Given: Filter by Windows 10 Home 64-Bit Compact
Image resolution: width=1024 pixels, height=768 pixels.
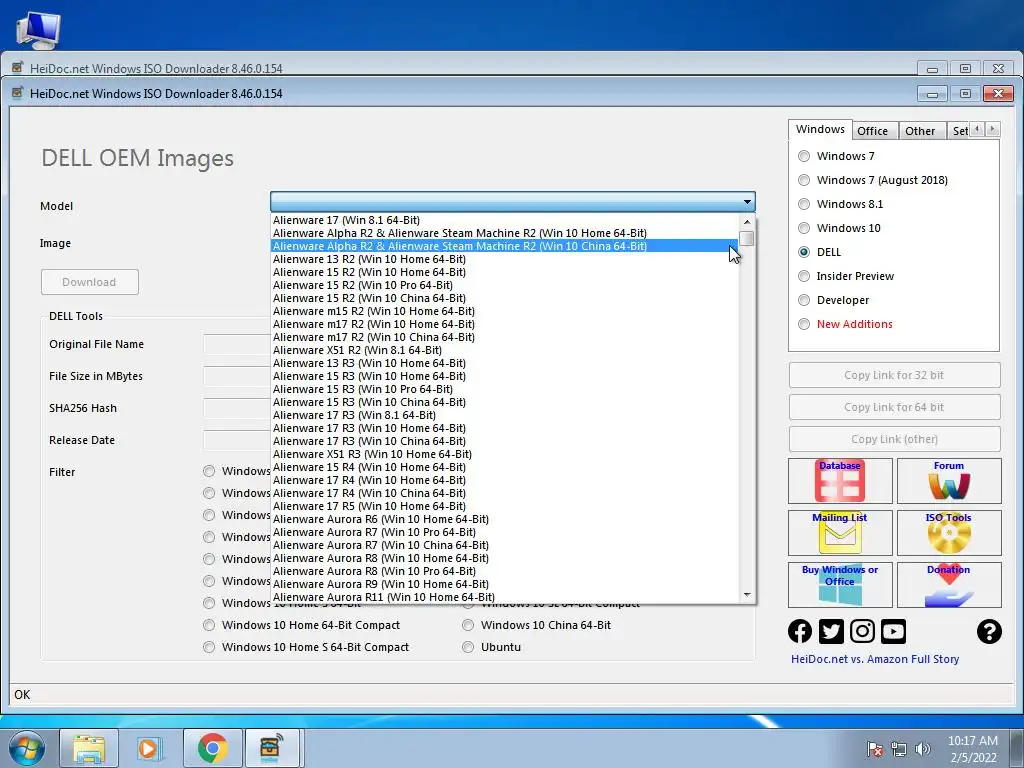Looking at the screenshot, I should point(209,625).
